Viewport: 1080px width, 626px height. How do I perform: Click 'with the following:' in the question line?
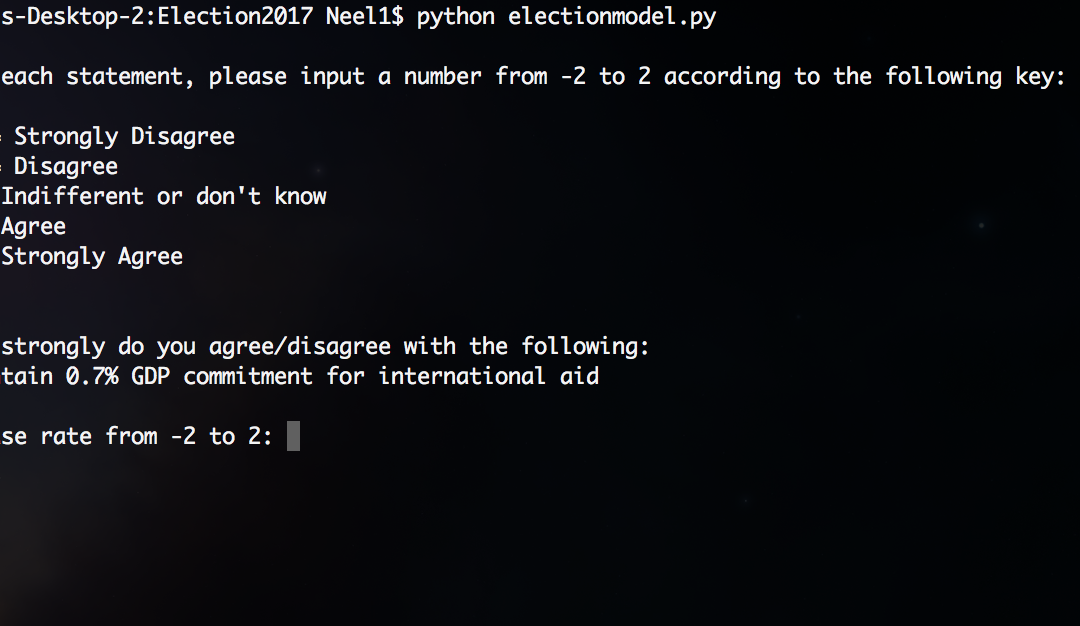coord(527,346)
